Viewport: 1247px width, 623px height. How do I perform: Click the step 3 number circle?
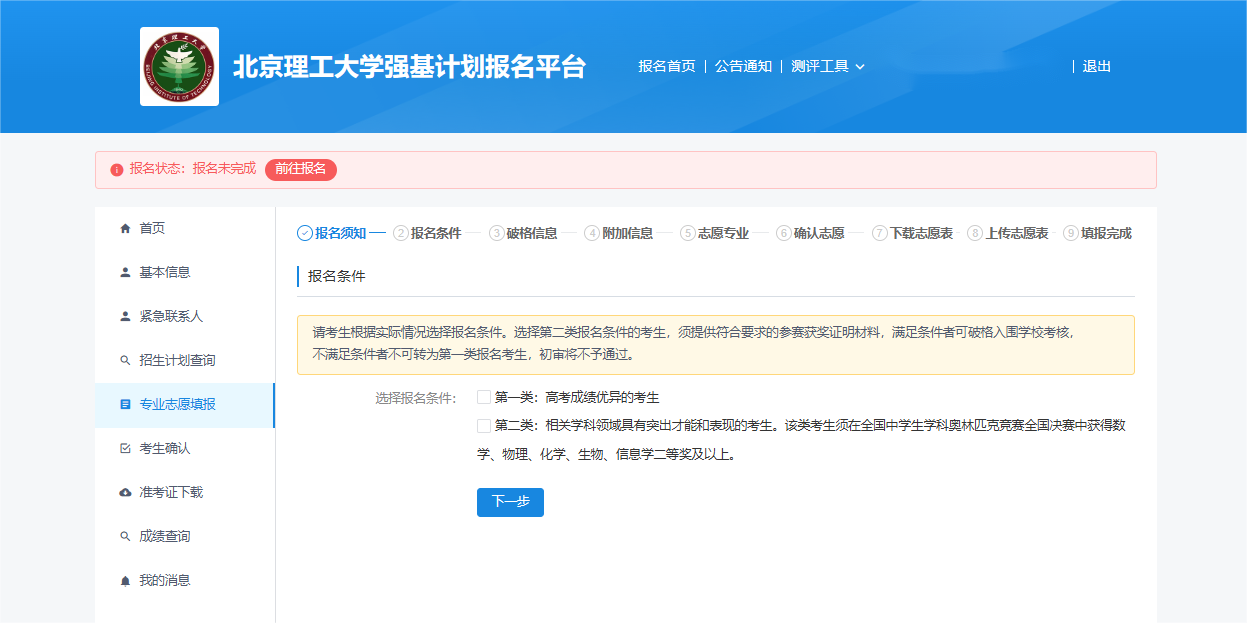click(497, 233)
